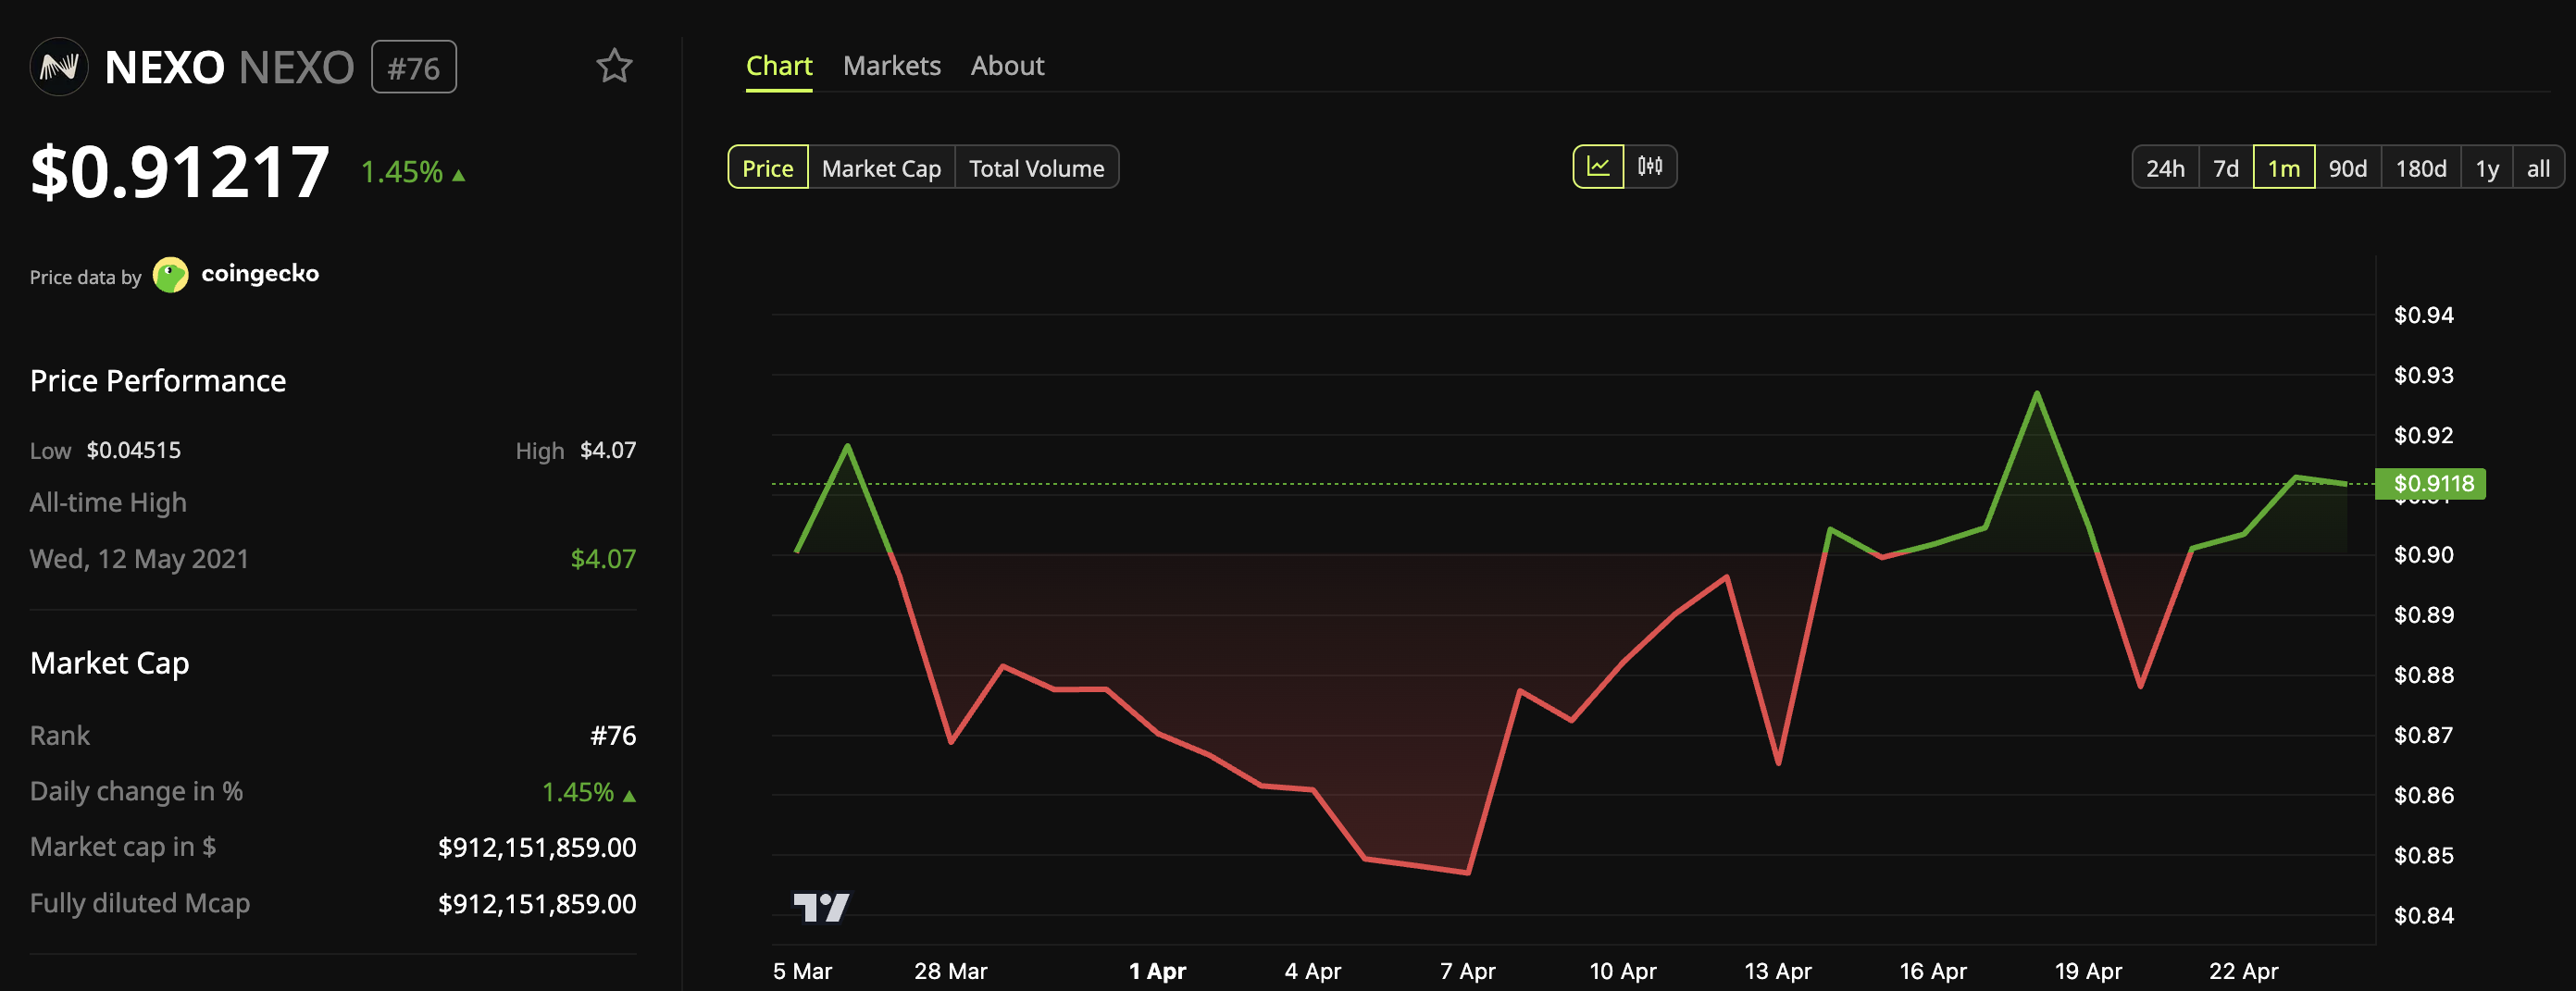Click the 28 Mar label on the time axis

950,971
